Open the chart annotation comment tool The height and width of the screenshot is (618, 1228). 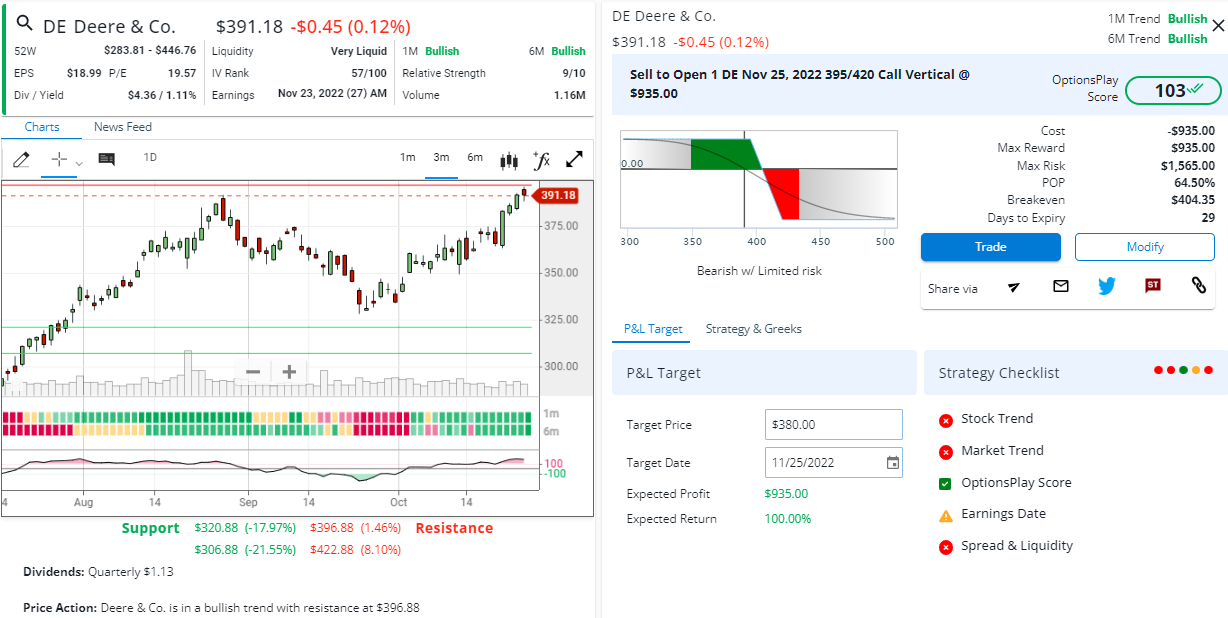pyautogui.click(x=107, y=159)
